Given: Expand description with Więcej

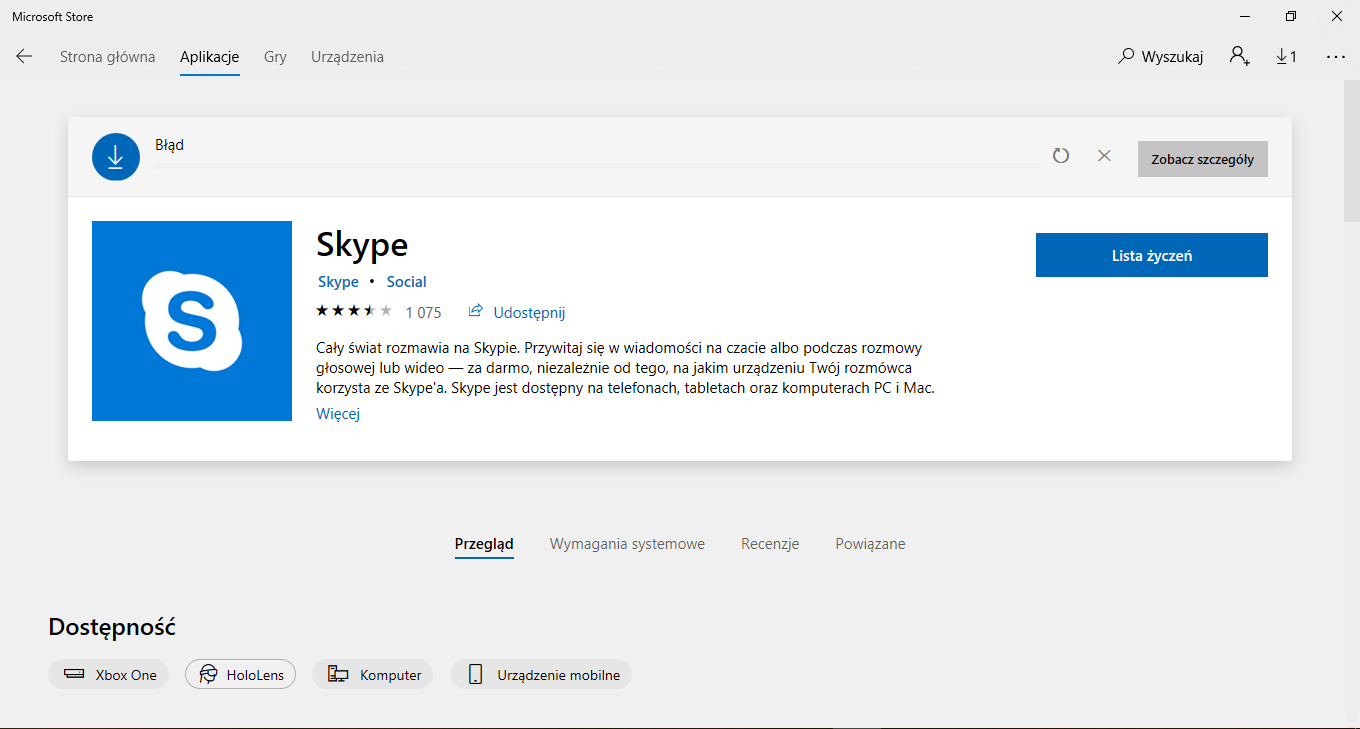Looking at the screenshot, I should pyautogui.click(x=338, y=414).
